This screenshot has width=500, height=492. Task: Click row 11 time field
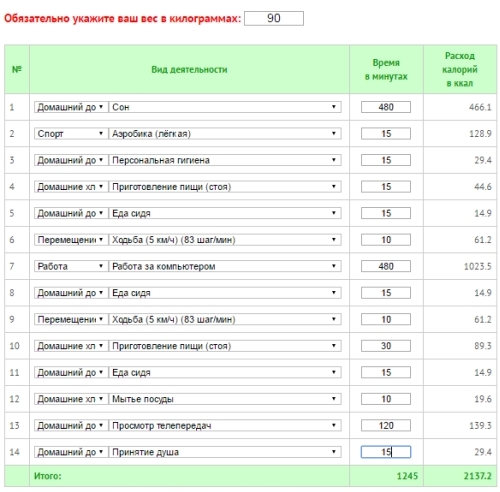pyautogui.click(x=386, y=372)
